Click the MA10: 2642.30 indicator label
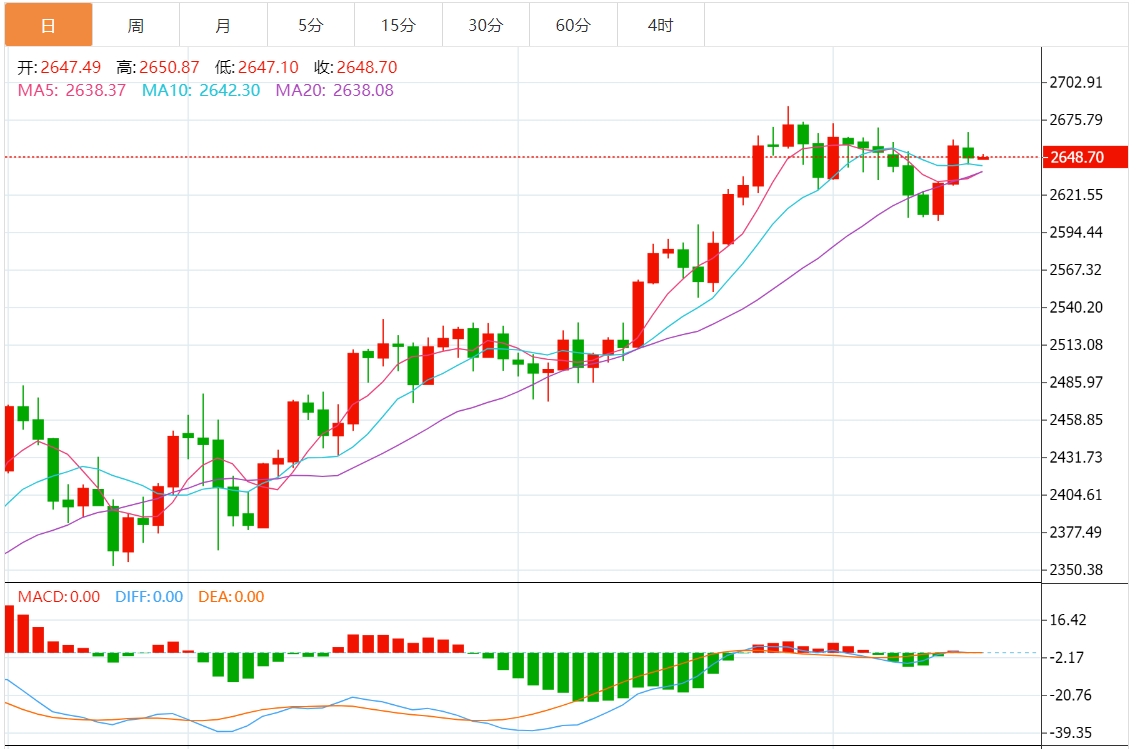This screenshot has height=749, width=1136. point(201,91)
